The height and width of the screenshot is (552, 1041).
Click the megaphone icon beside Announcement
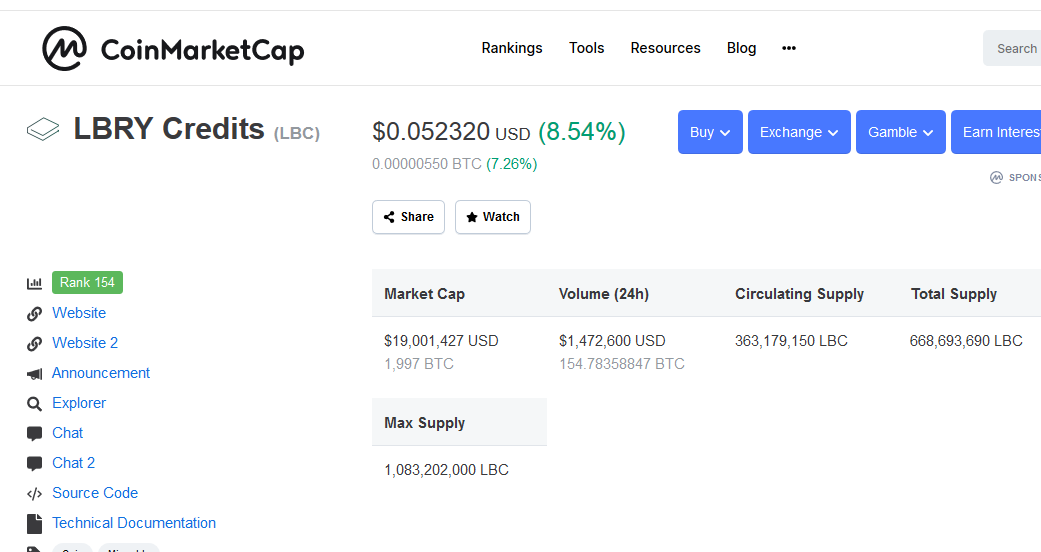pos(35,373)
